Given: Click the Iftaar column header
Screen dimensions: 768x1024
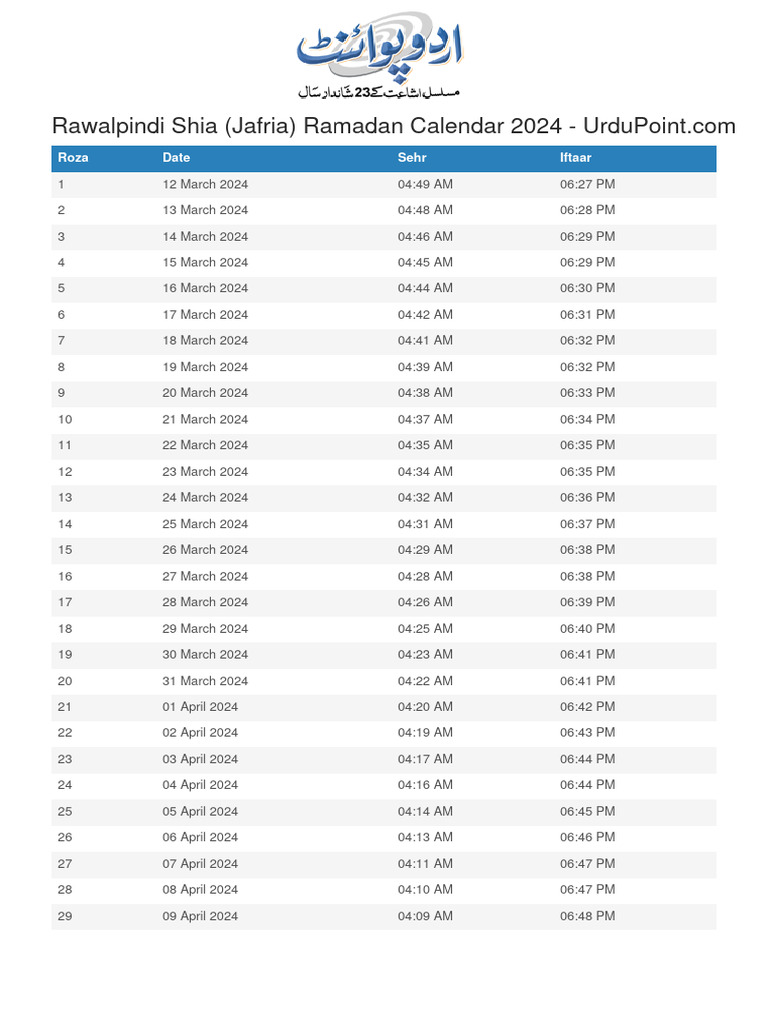Looking at the screenshot, I should [x=575, y=157].
